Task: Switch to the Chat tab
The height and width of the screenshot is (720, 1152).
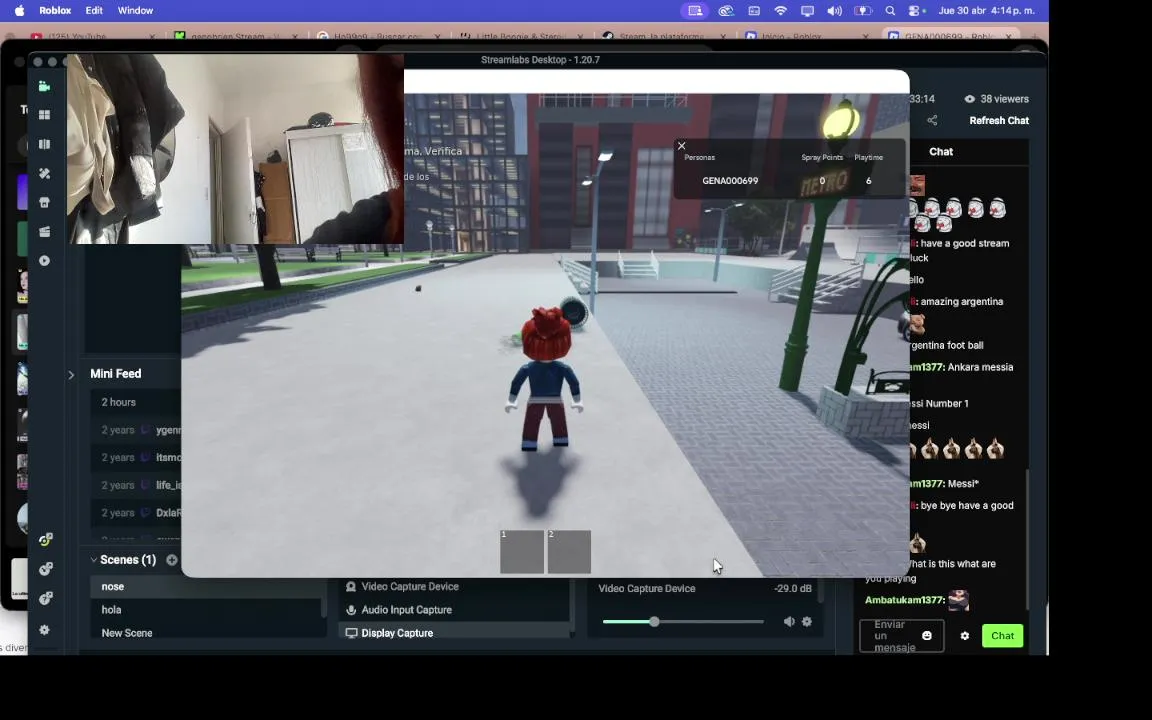Action: [940, 151]
